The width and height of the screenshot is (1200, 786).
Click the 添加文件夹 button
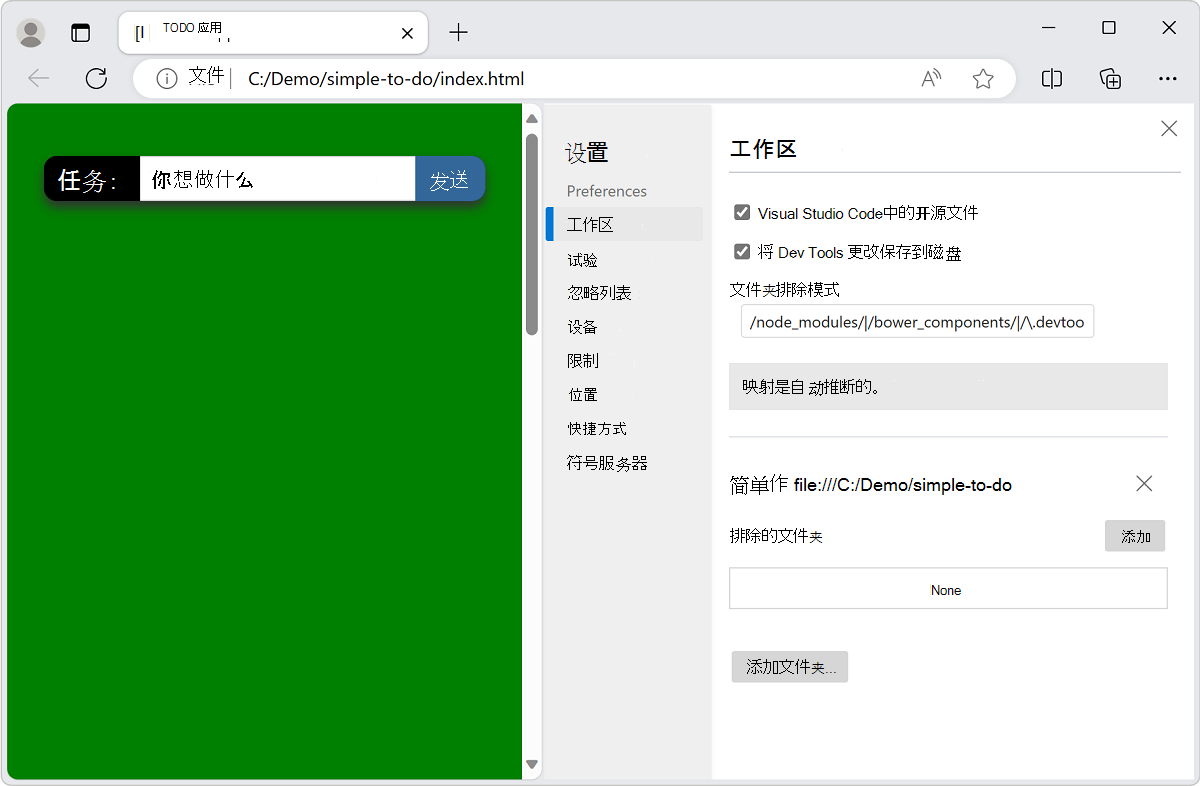[x=789, y=666]
